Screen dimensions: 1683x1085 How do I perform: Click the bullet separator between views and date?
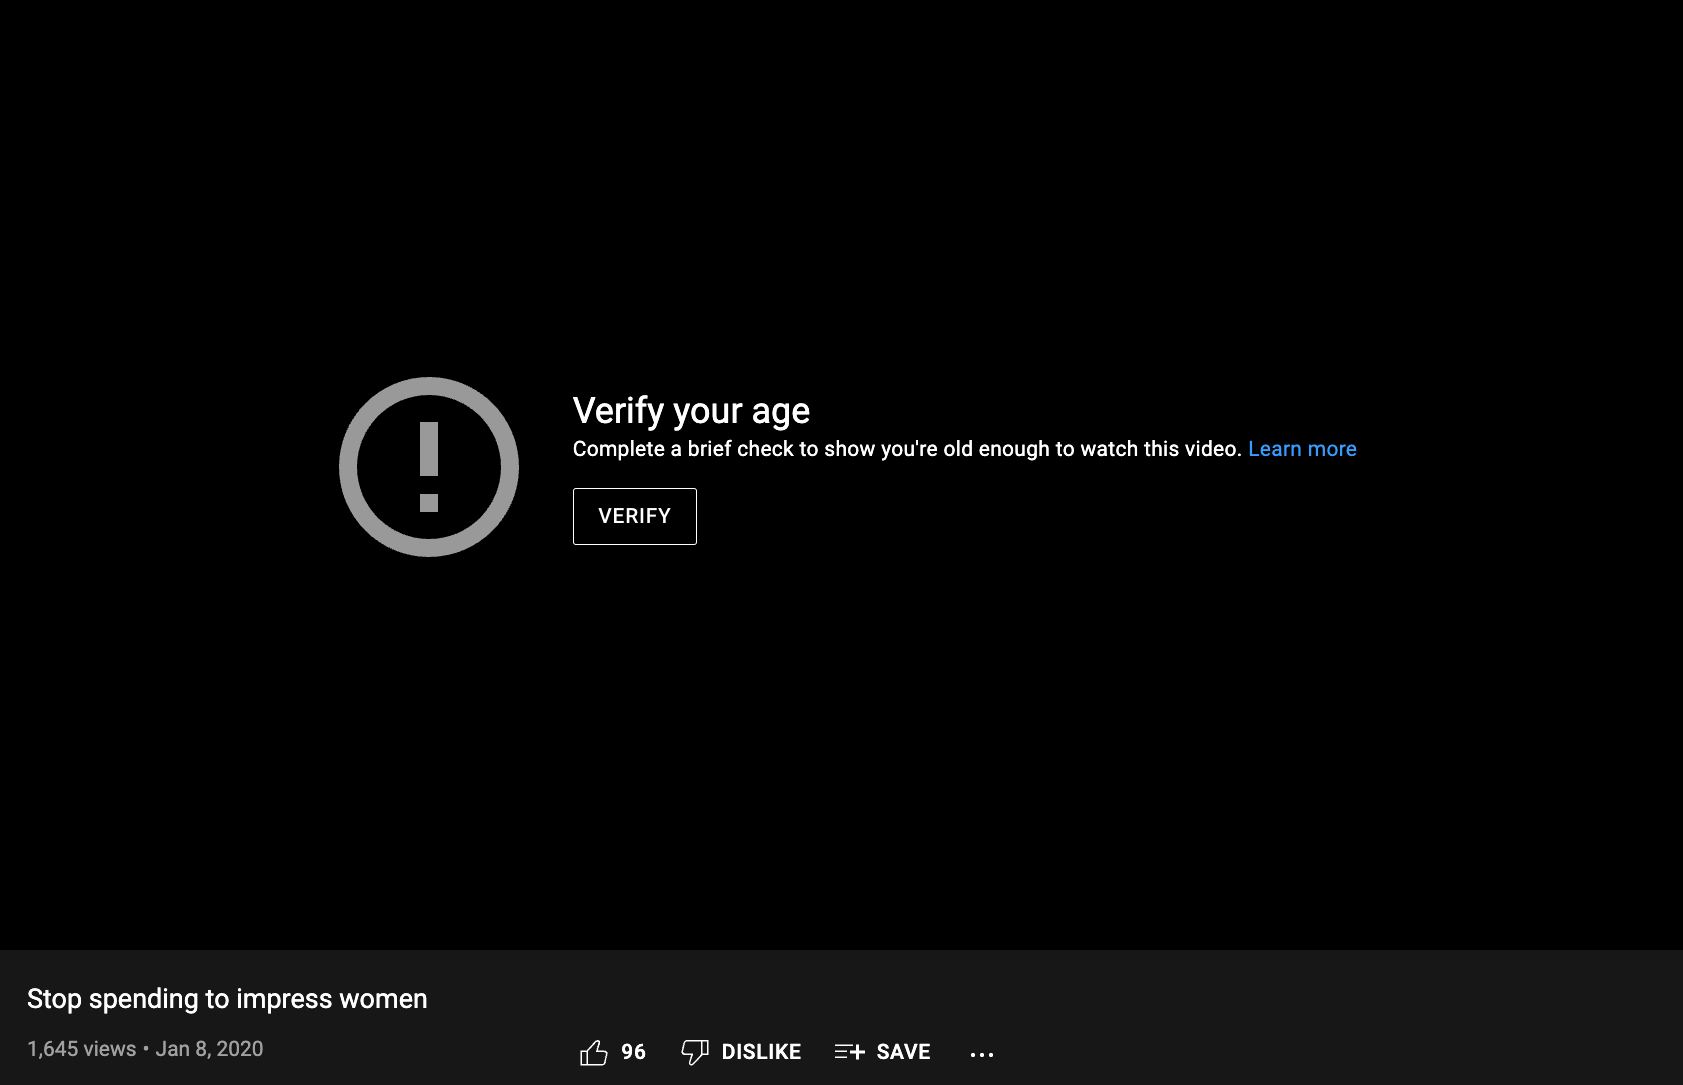point(146,1049)
